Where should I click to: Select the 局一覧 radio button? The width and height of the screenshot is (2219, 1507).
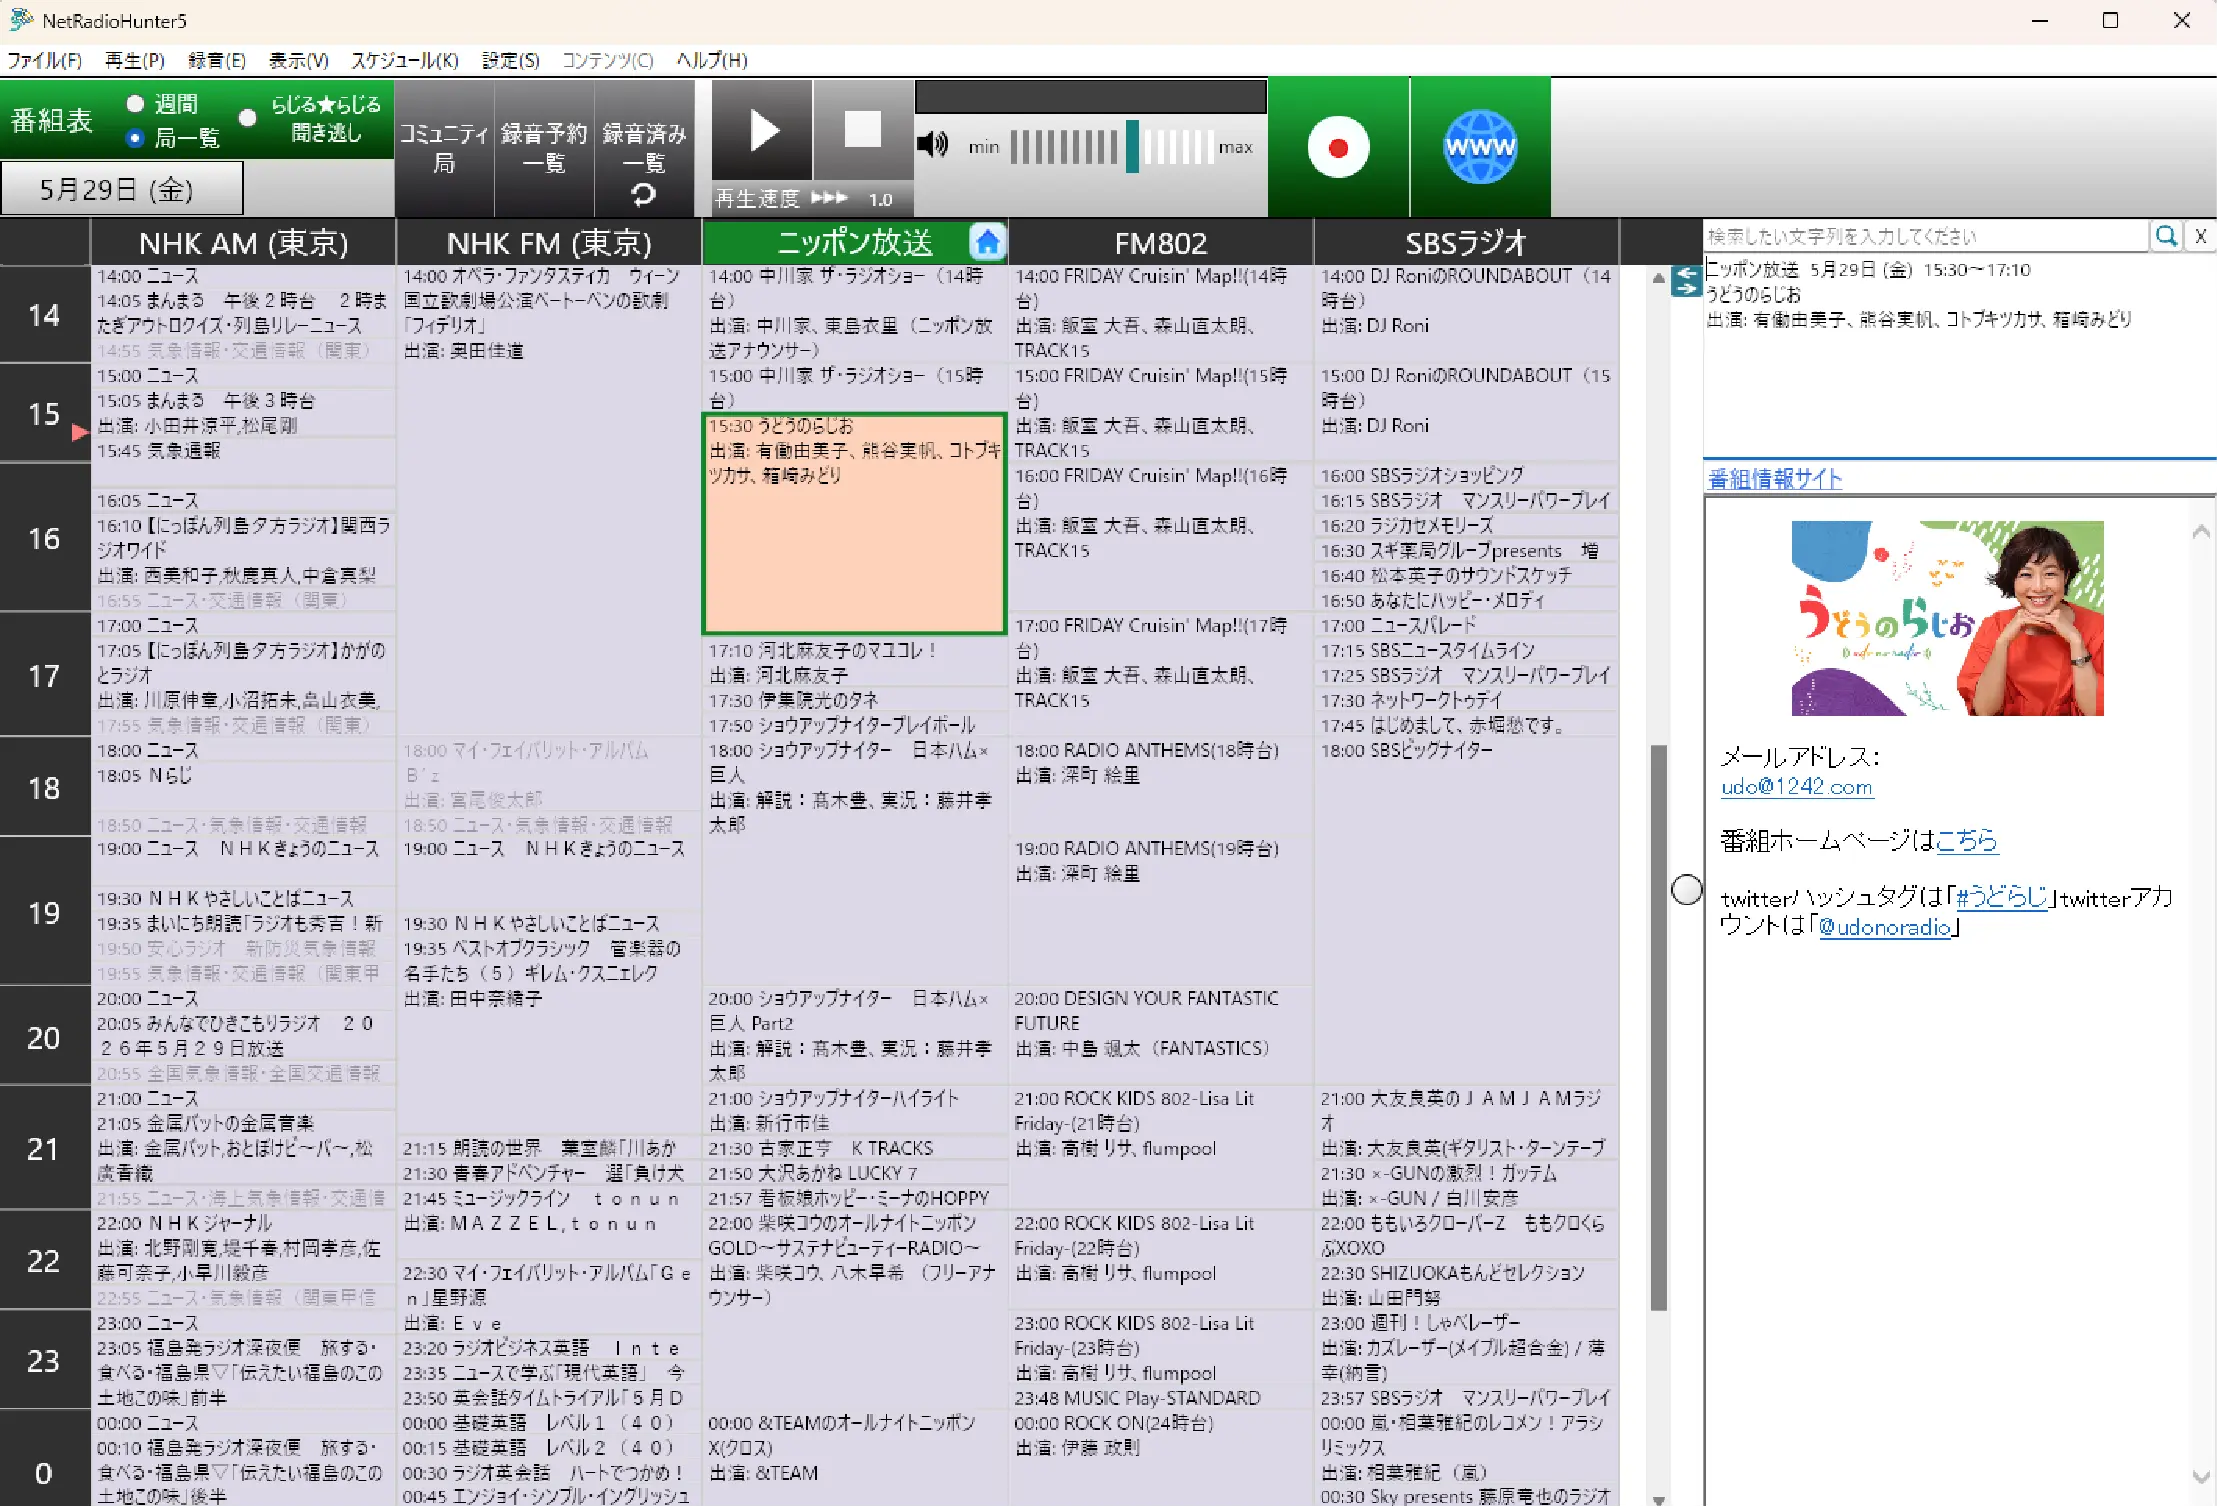[135, 138]
